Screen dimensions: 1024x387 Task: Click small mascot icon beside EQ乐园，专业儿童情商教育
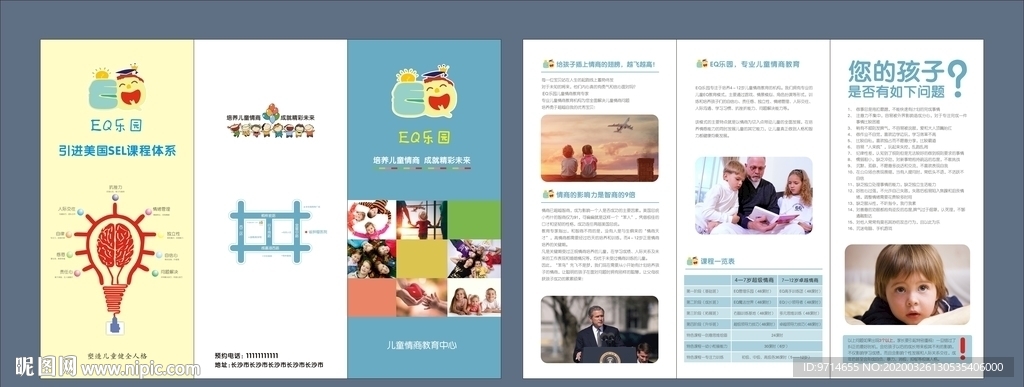[701, 64]
